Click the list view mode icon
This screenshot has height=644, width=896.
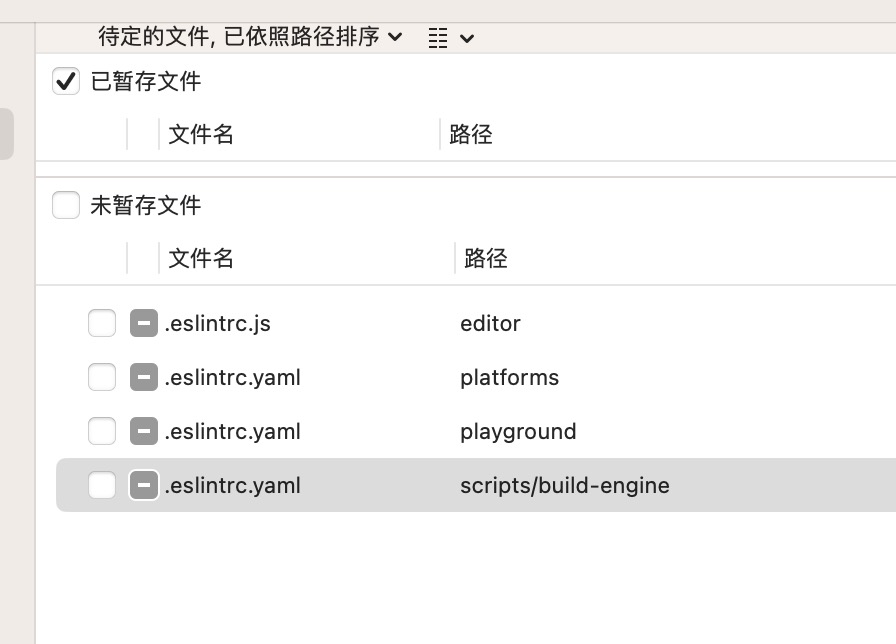tap(438, 38)
